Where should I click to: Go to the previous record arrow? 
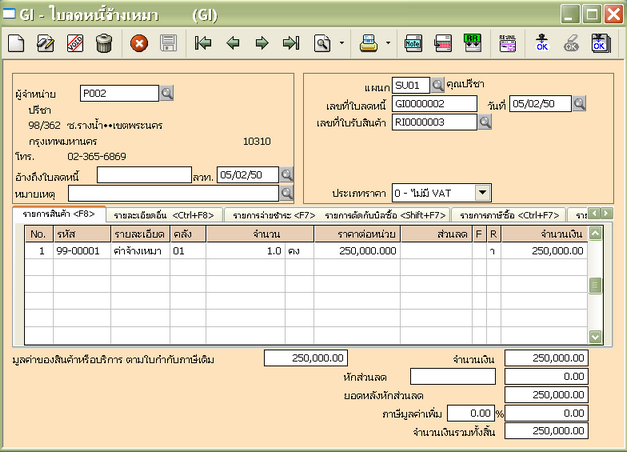[x=233, y=43]
